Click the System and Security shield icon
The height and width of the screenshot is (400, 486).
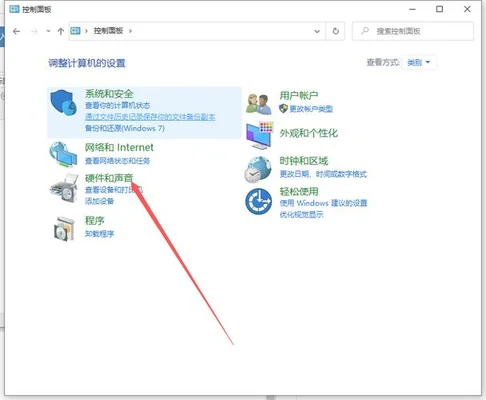[64, 103]
